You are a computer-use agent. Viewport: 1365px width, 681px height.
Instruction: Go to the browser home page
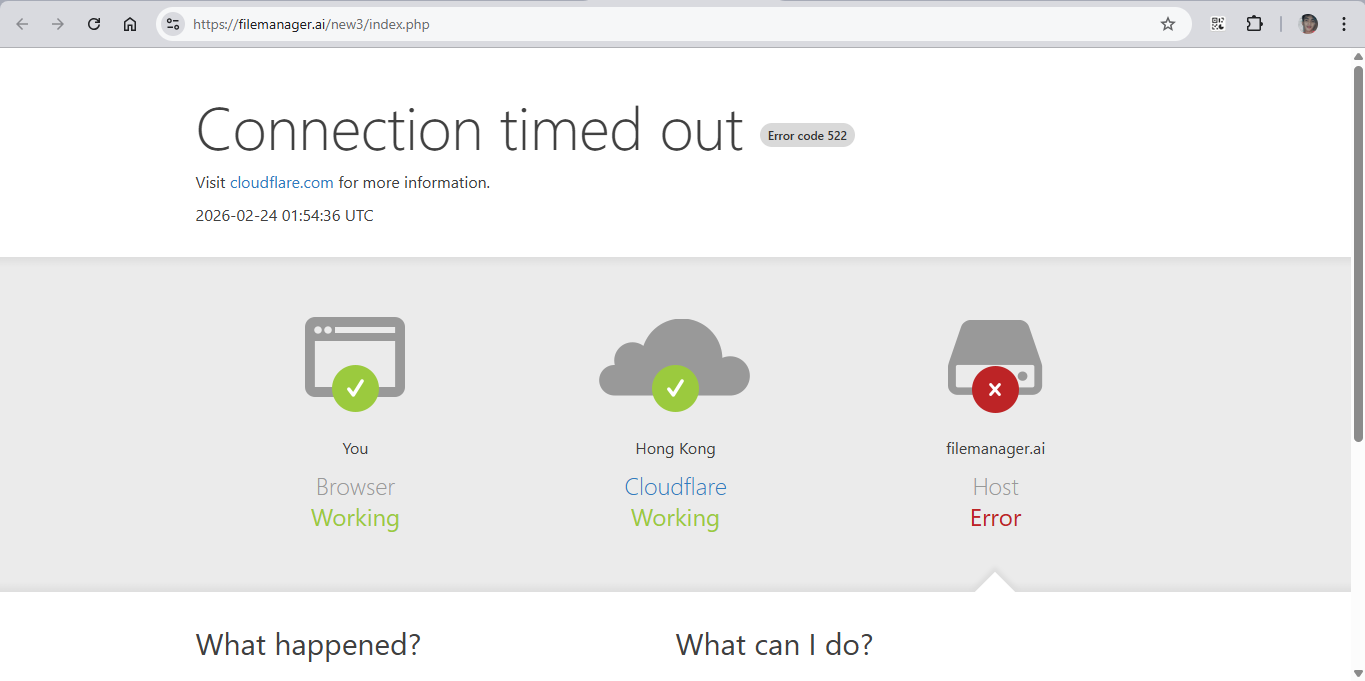click(x=130, y=24)
